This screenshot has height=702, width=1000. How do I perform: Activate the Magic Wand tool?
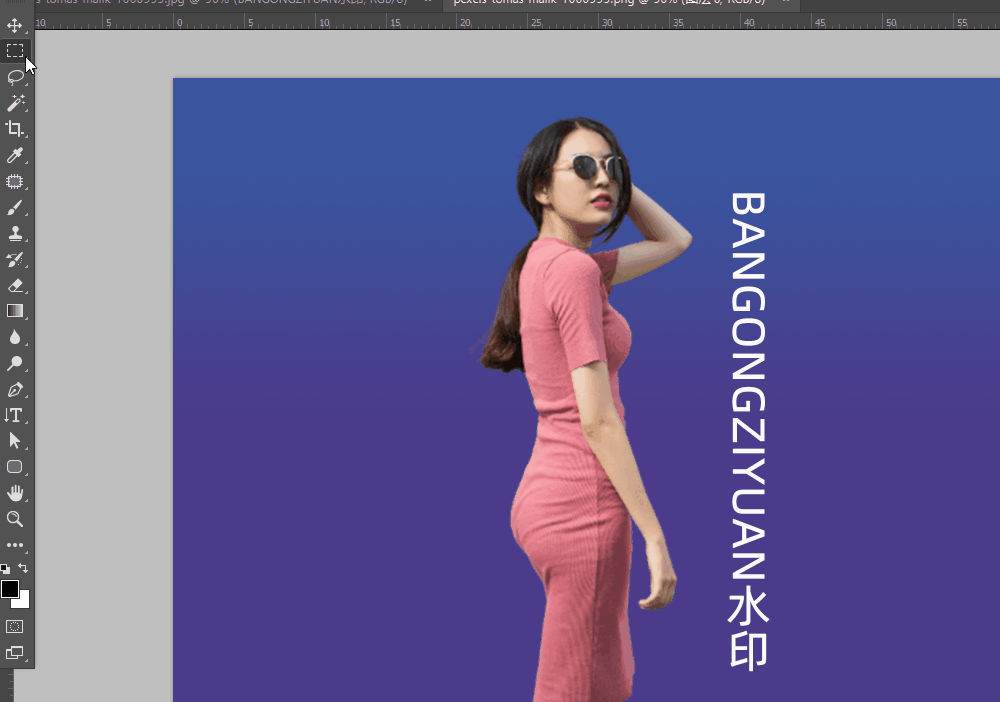[x=15, y=103]
